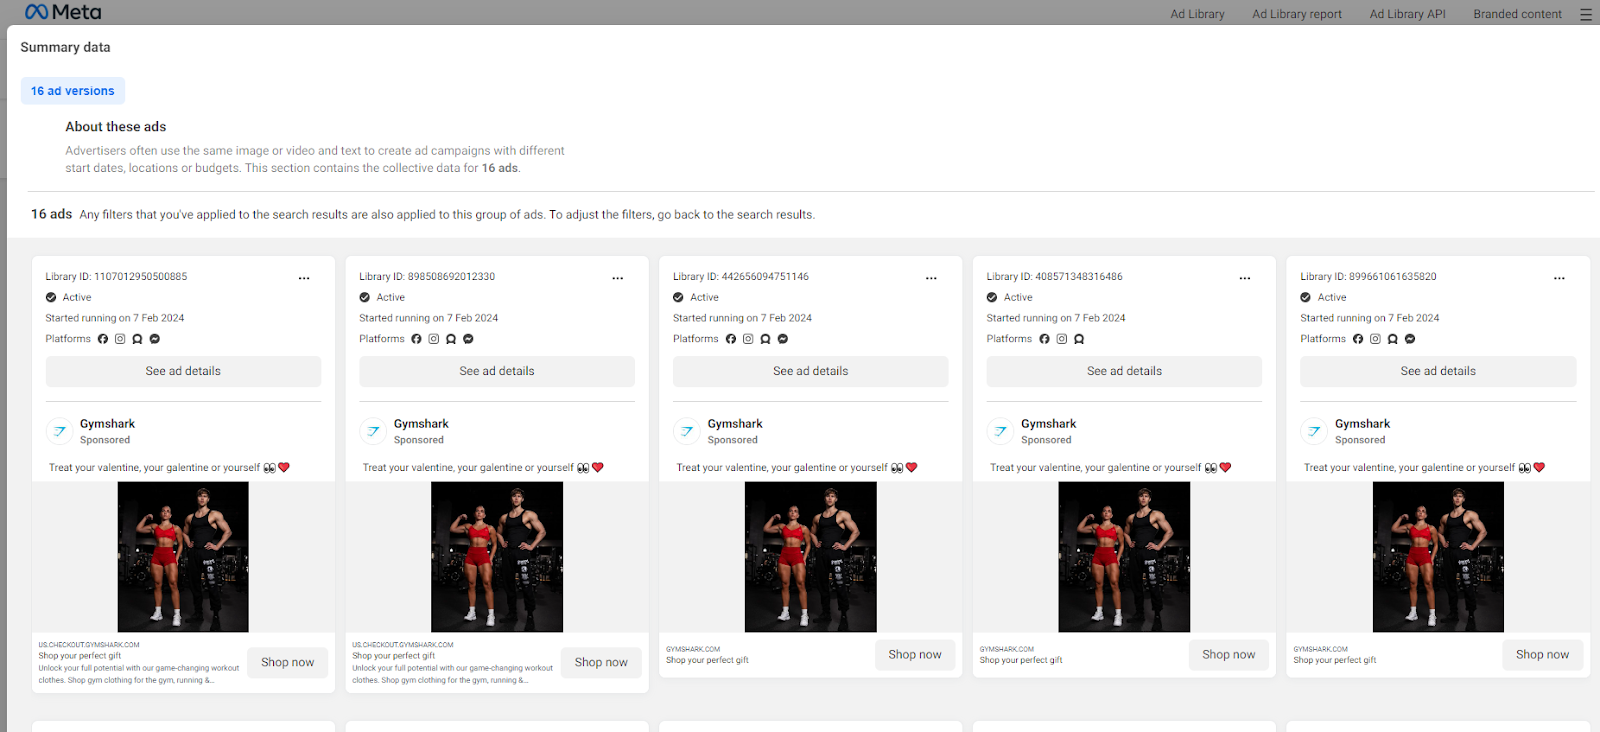
Task: Click Gymshark avatar on ad 408571348316486
Action: click(x=1000, y=431)
